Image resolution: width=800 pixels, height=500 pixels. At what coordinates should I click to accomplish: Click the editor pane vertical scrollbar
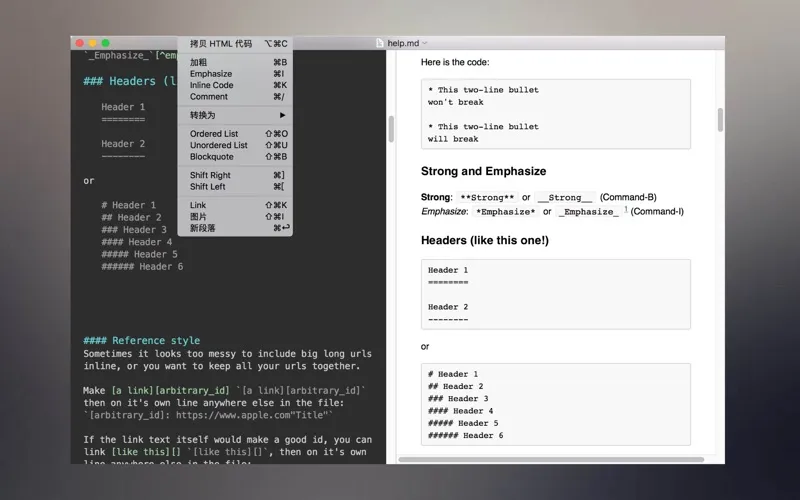click(x=391, y=129)
